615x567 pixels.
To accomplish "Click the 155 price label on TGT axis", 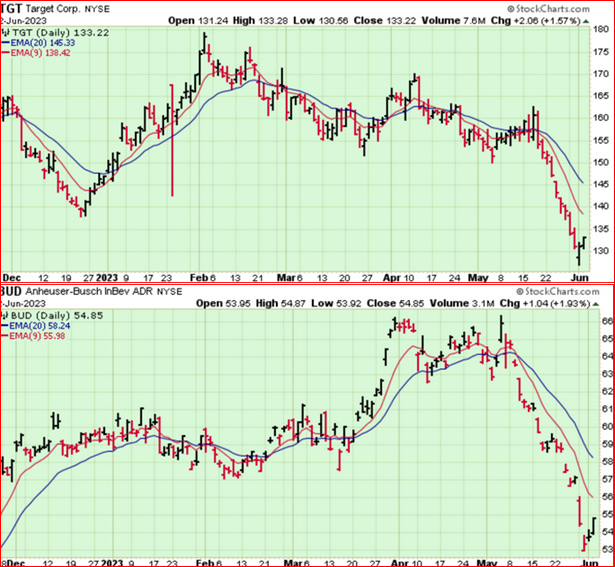I will point(601,140).
